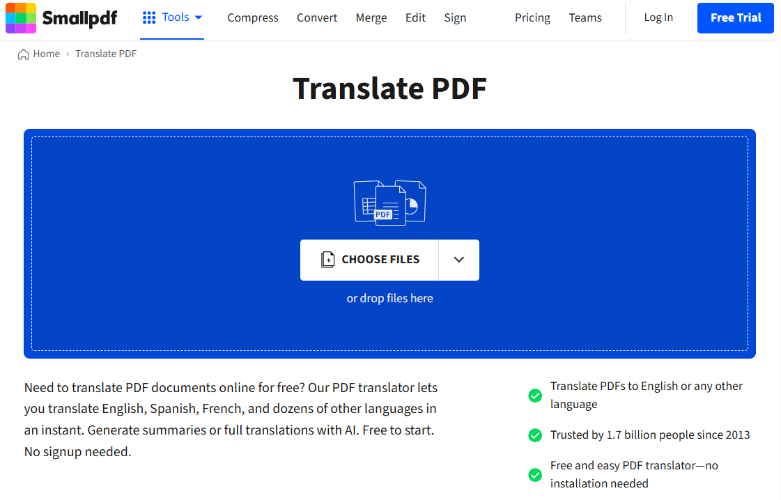This screenshot has height=500, width=781.
Task: Click checkmark beside 'Trusted by 1.7 billion'
Action: point(535,435)
